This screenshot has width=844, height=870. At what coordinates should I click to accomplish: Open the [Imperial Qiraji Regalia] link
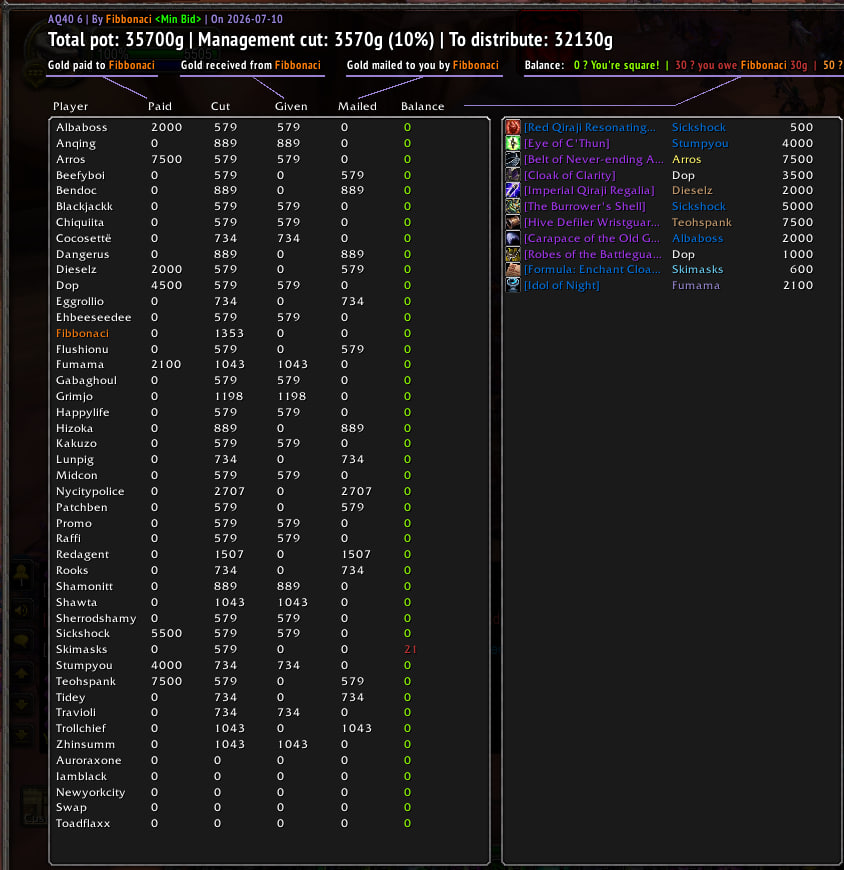click(x=589, y=190)
